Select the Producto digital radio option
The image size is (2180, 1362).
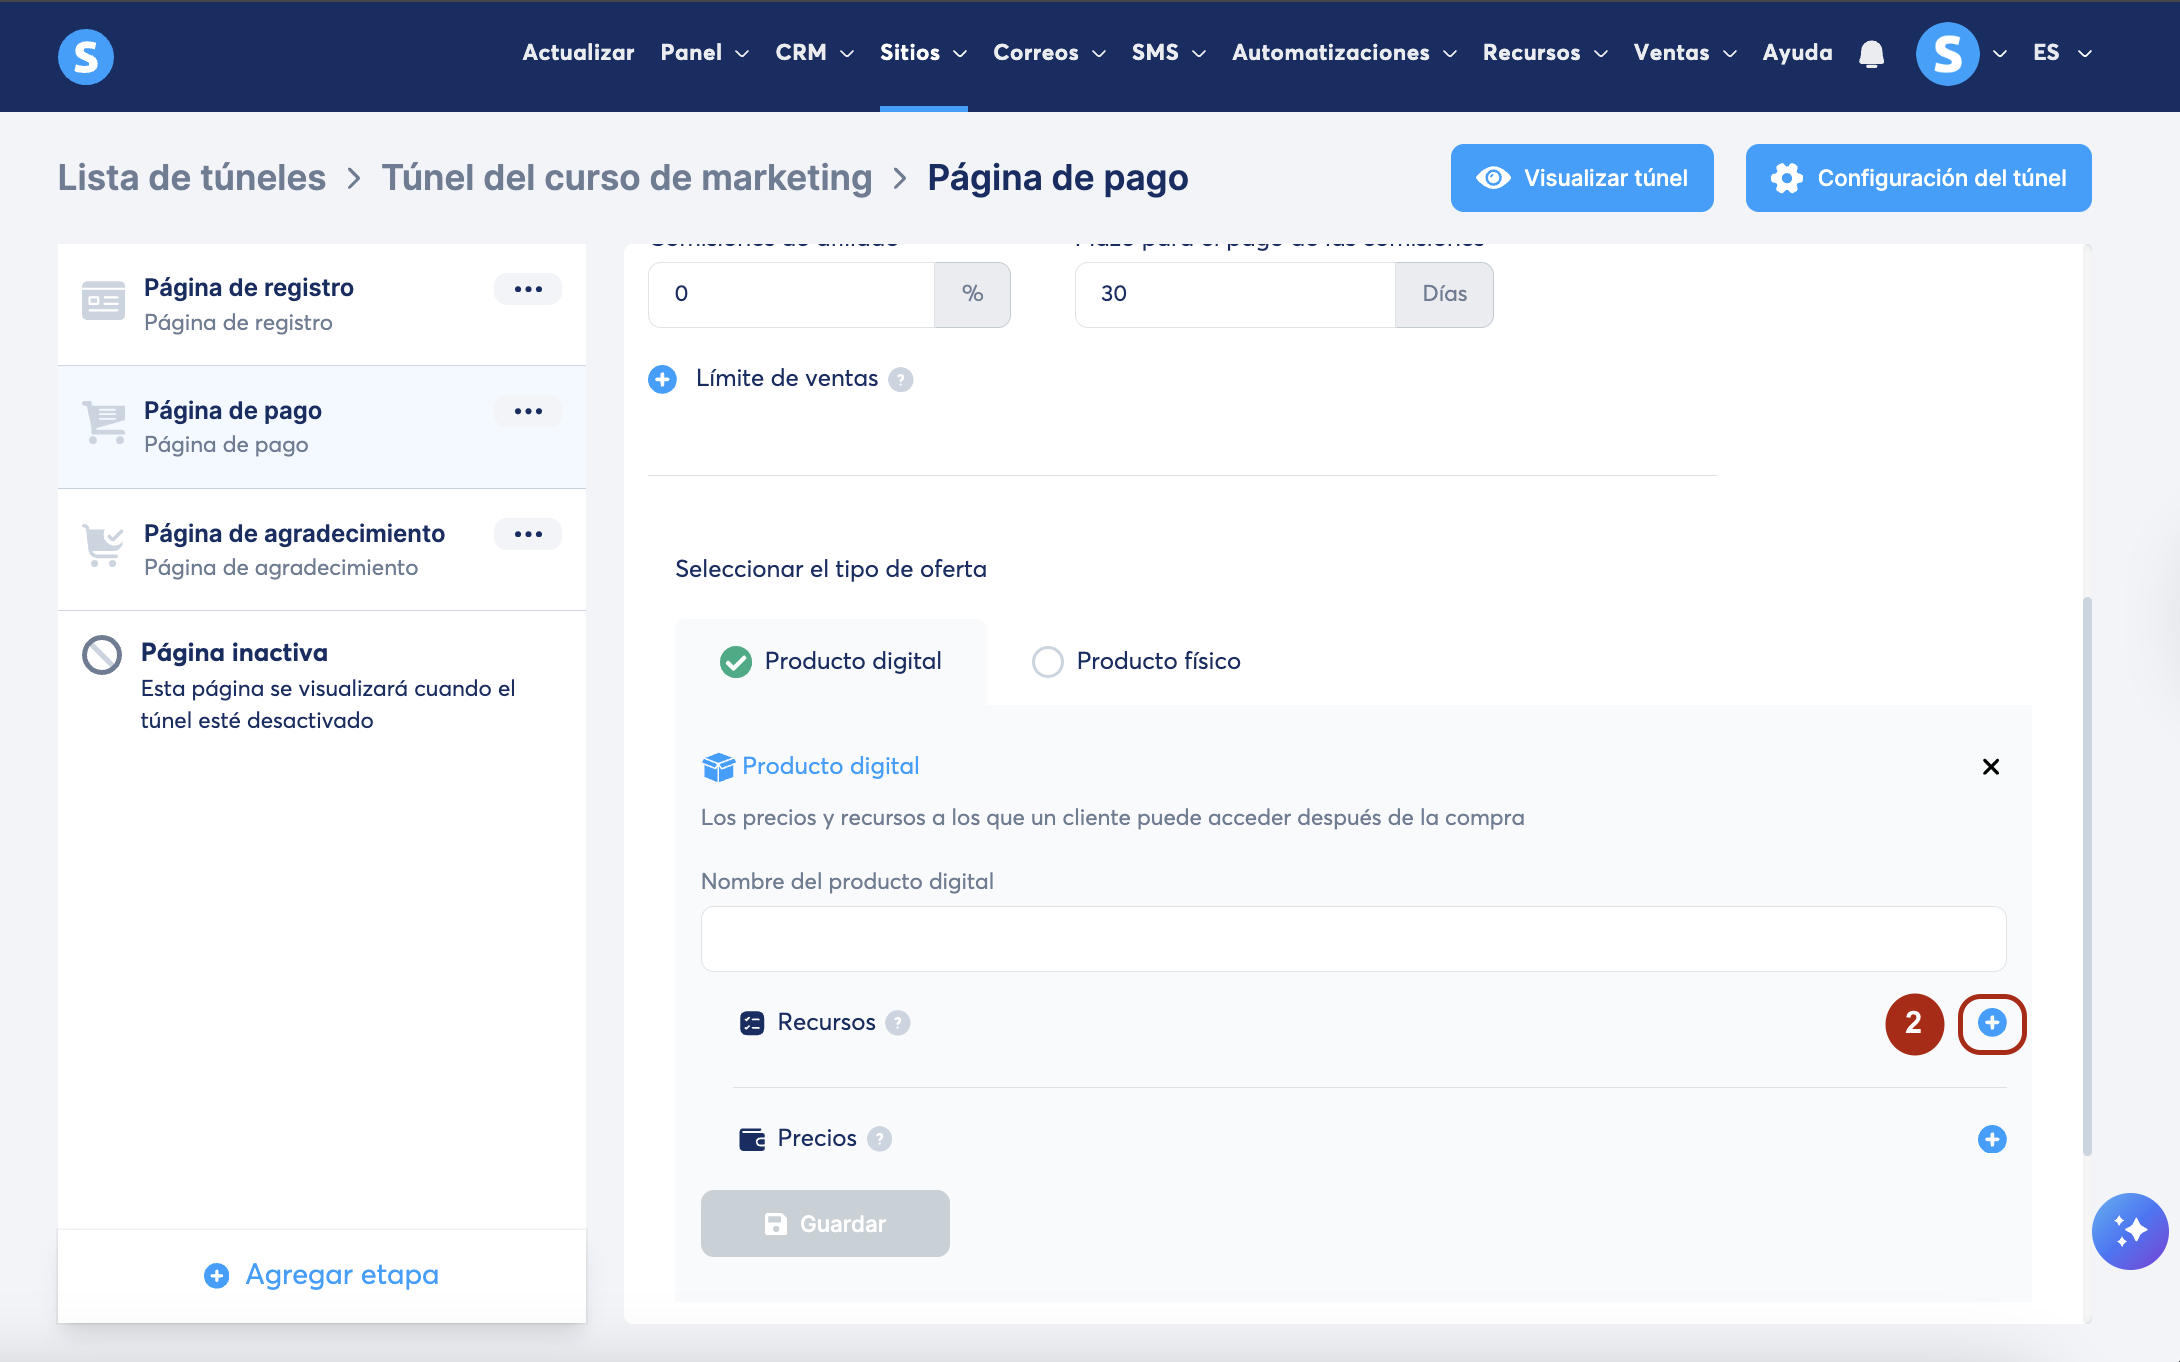(736, 662)
